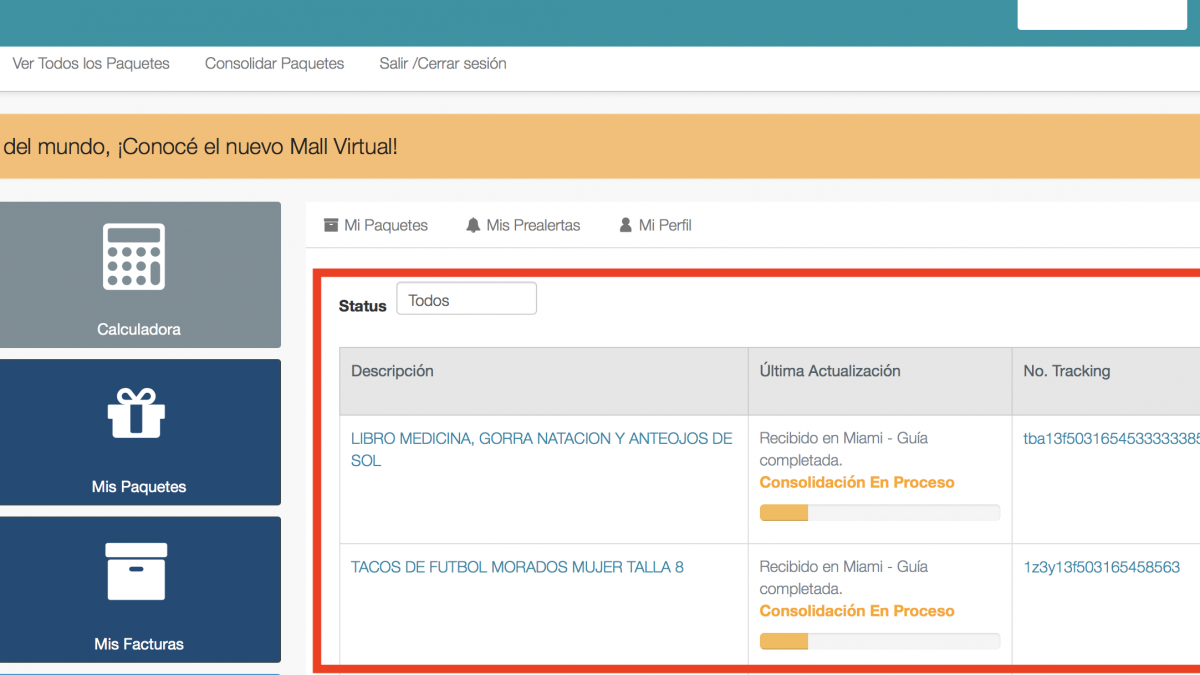
Task: Select Ver Todos los Paquetes menu item
Action: tap(91, 63)
